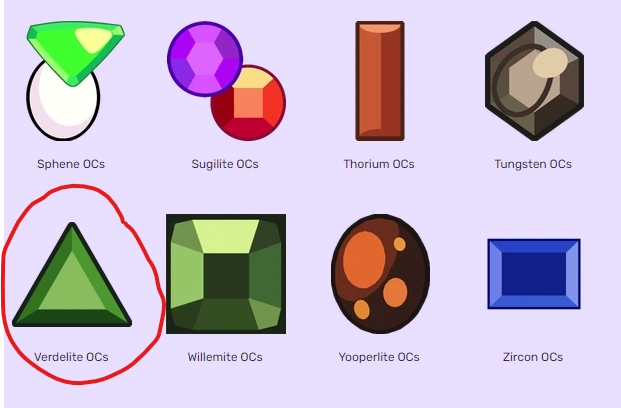
Task: Open the Yooperlite OCs link
Action: coord(379,357)
